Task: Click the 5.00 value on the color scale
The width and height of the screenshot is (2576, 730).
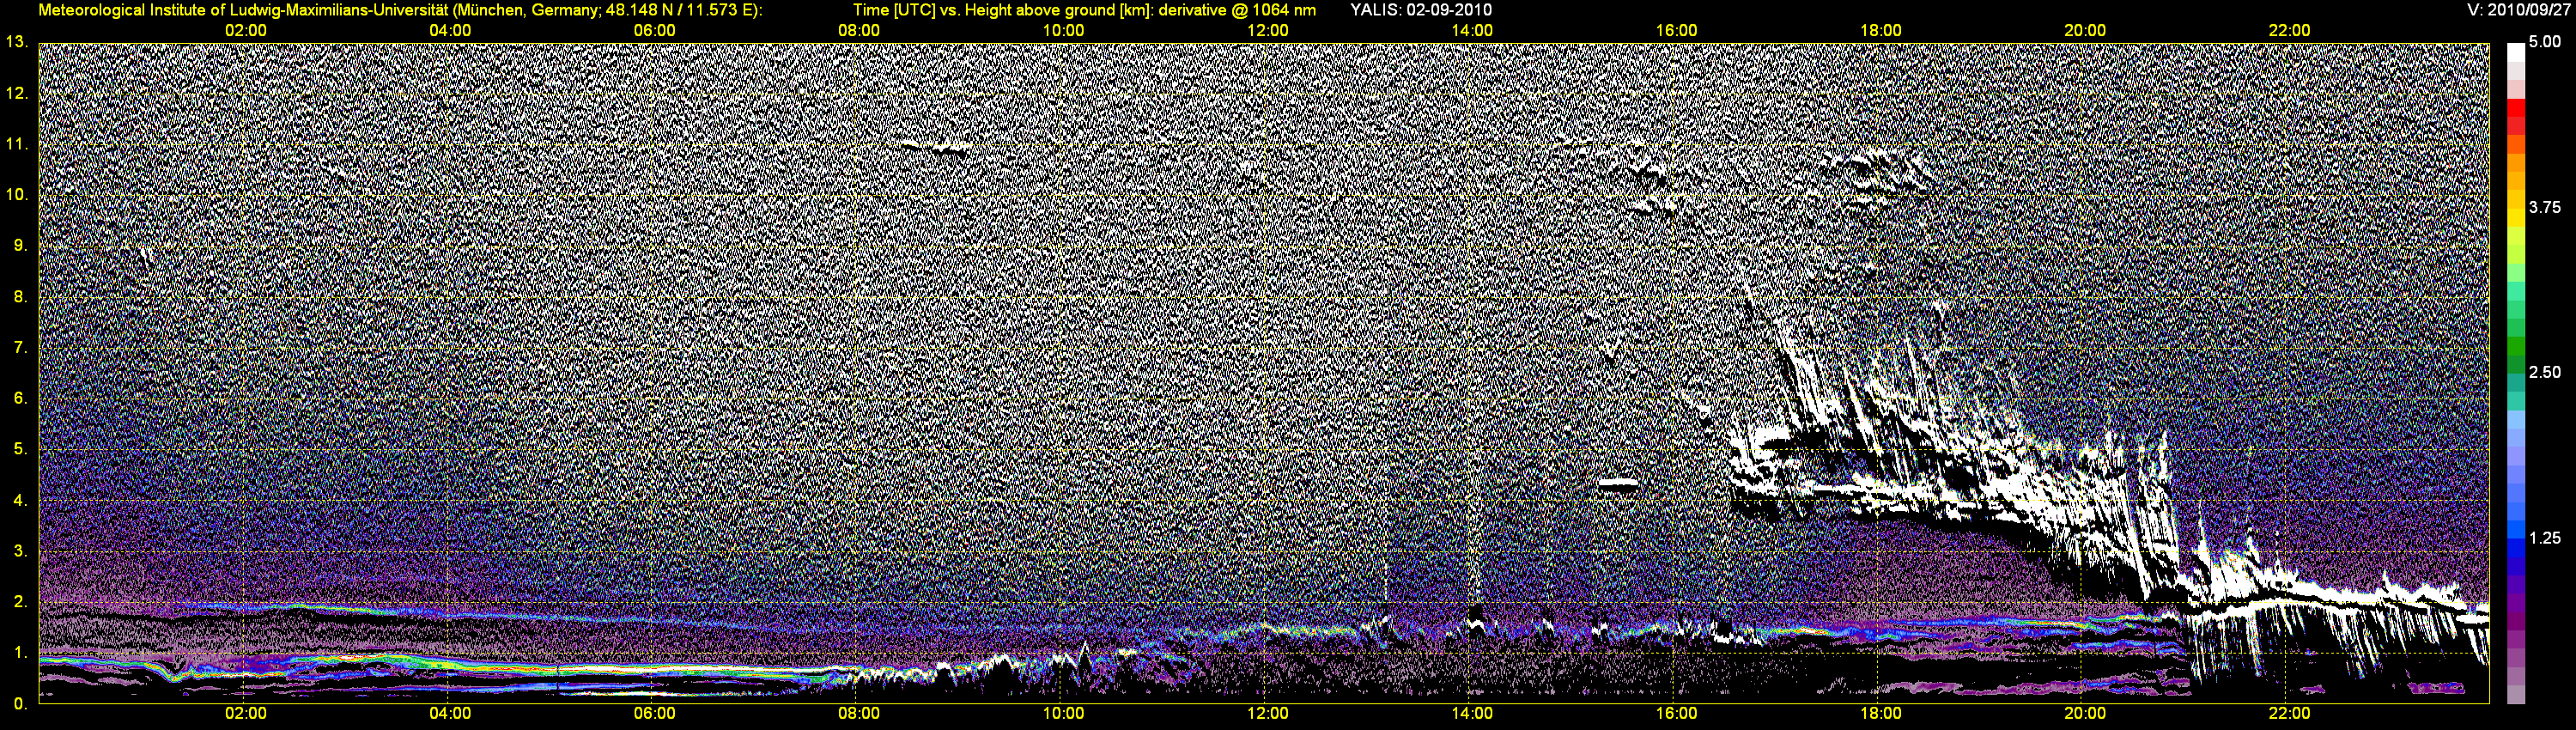Action: [x=2545, y=42]
